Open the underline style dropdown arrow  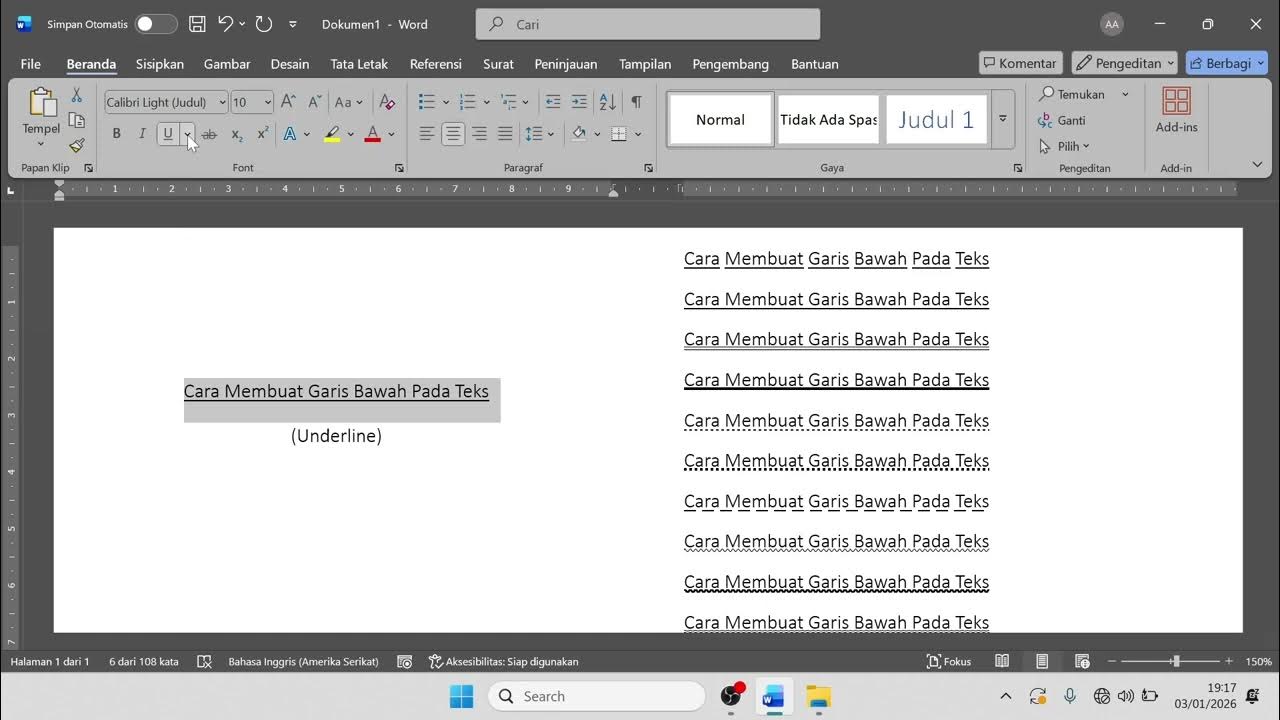pyautogui.click(x=187, y=134)
